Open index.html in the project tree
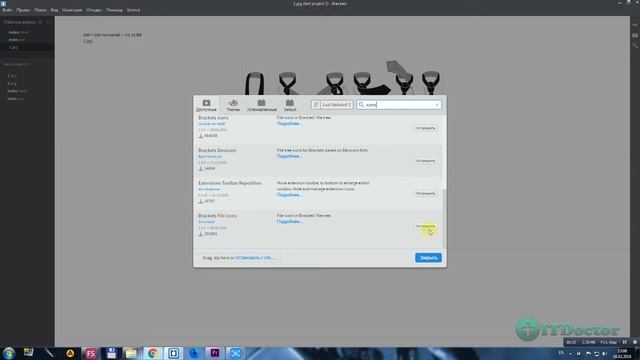The image size is (640, 360). click(x=17, y=91)
